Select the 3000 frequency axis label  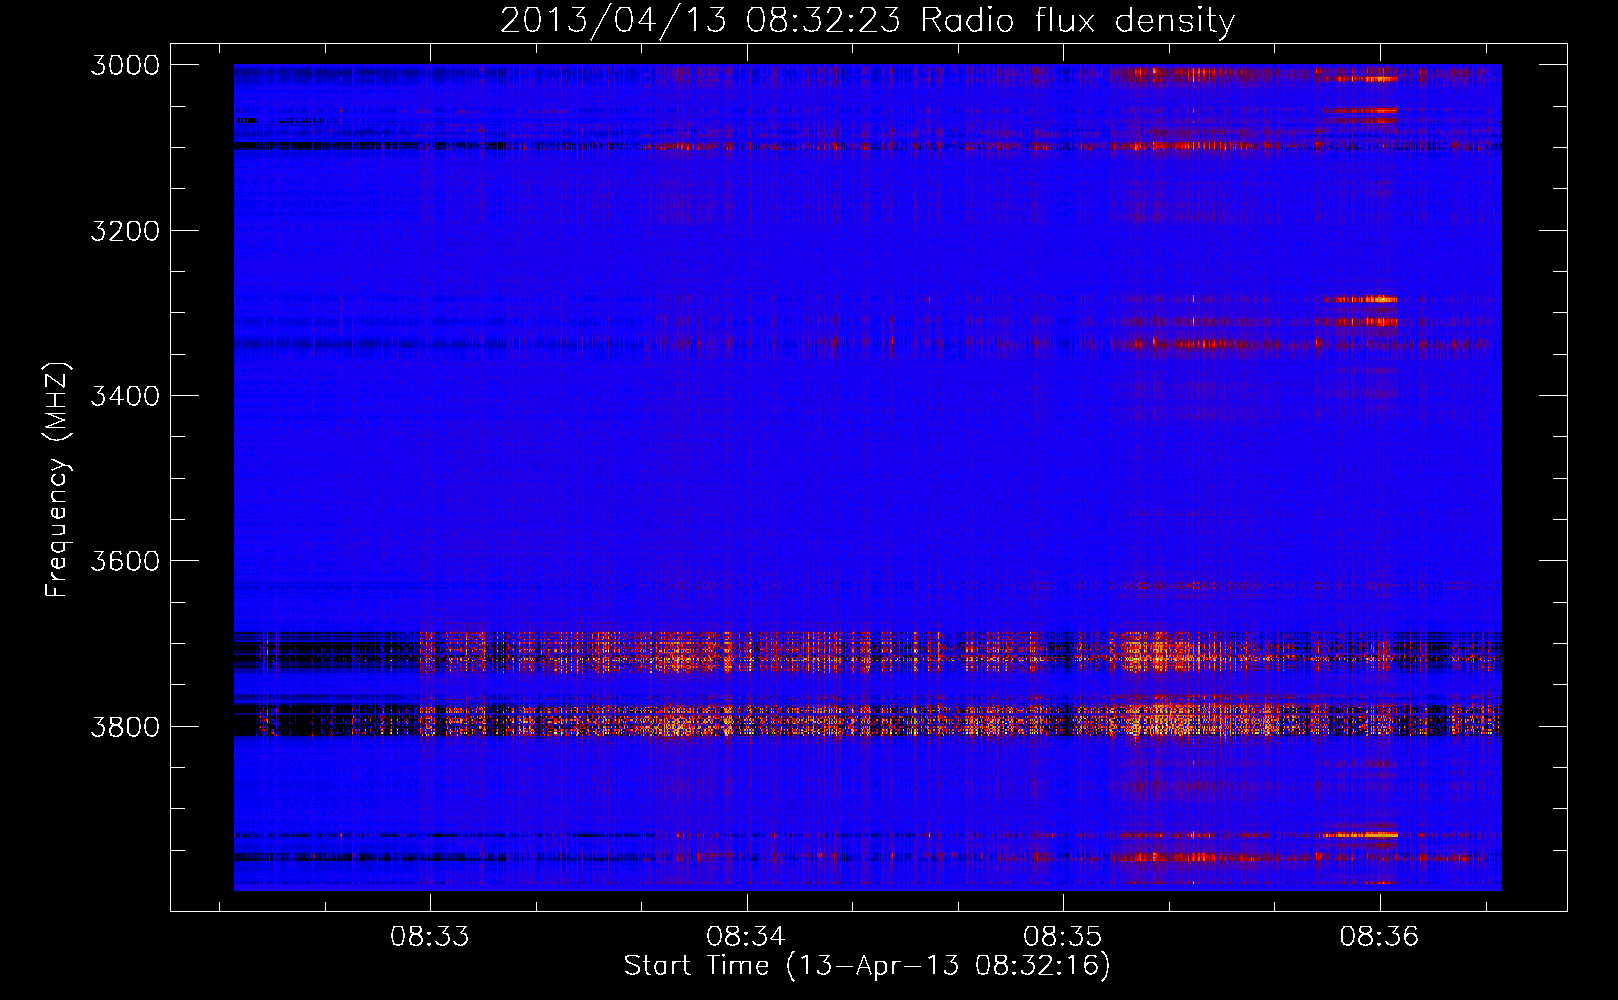tap(125, 65)
